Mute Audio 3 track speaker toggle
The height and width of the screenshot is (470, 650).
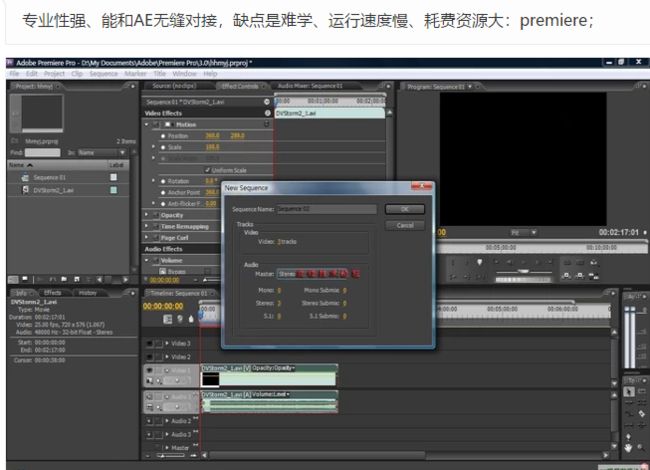pos(150,434)
